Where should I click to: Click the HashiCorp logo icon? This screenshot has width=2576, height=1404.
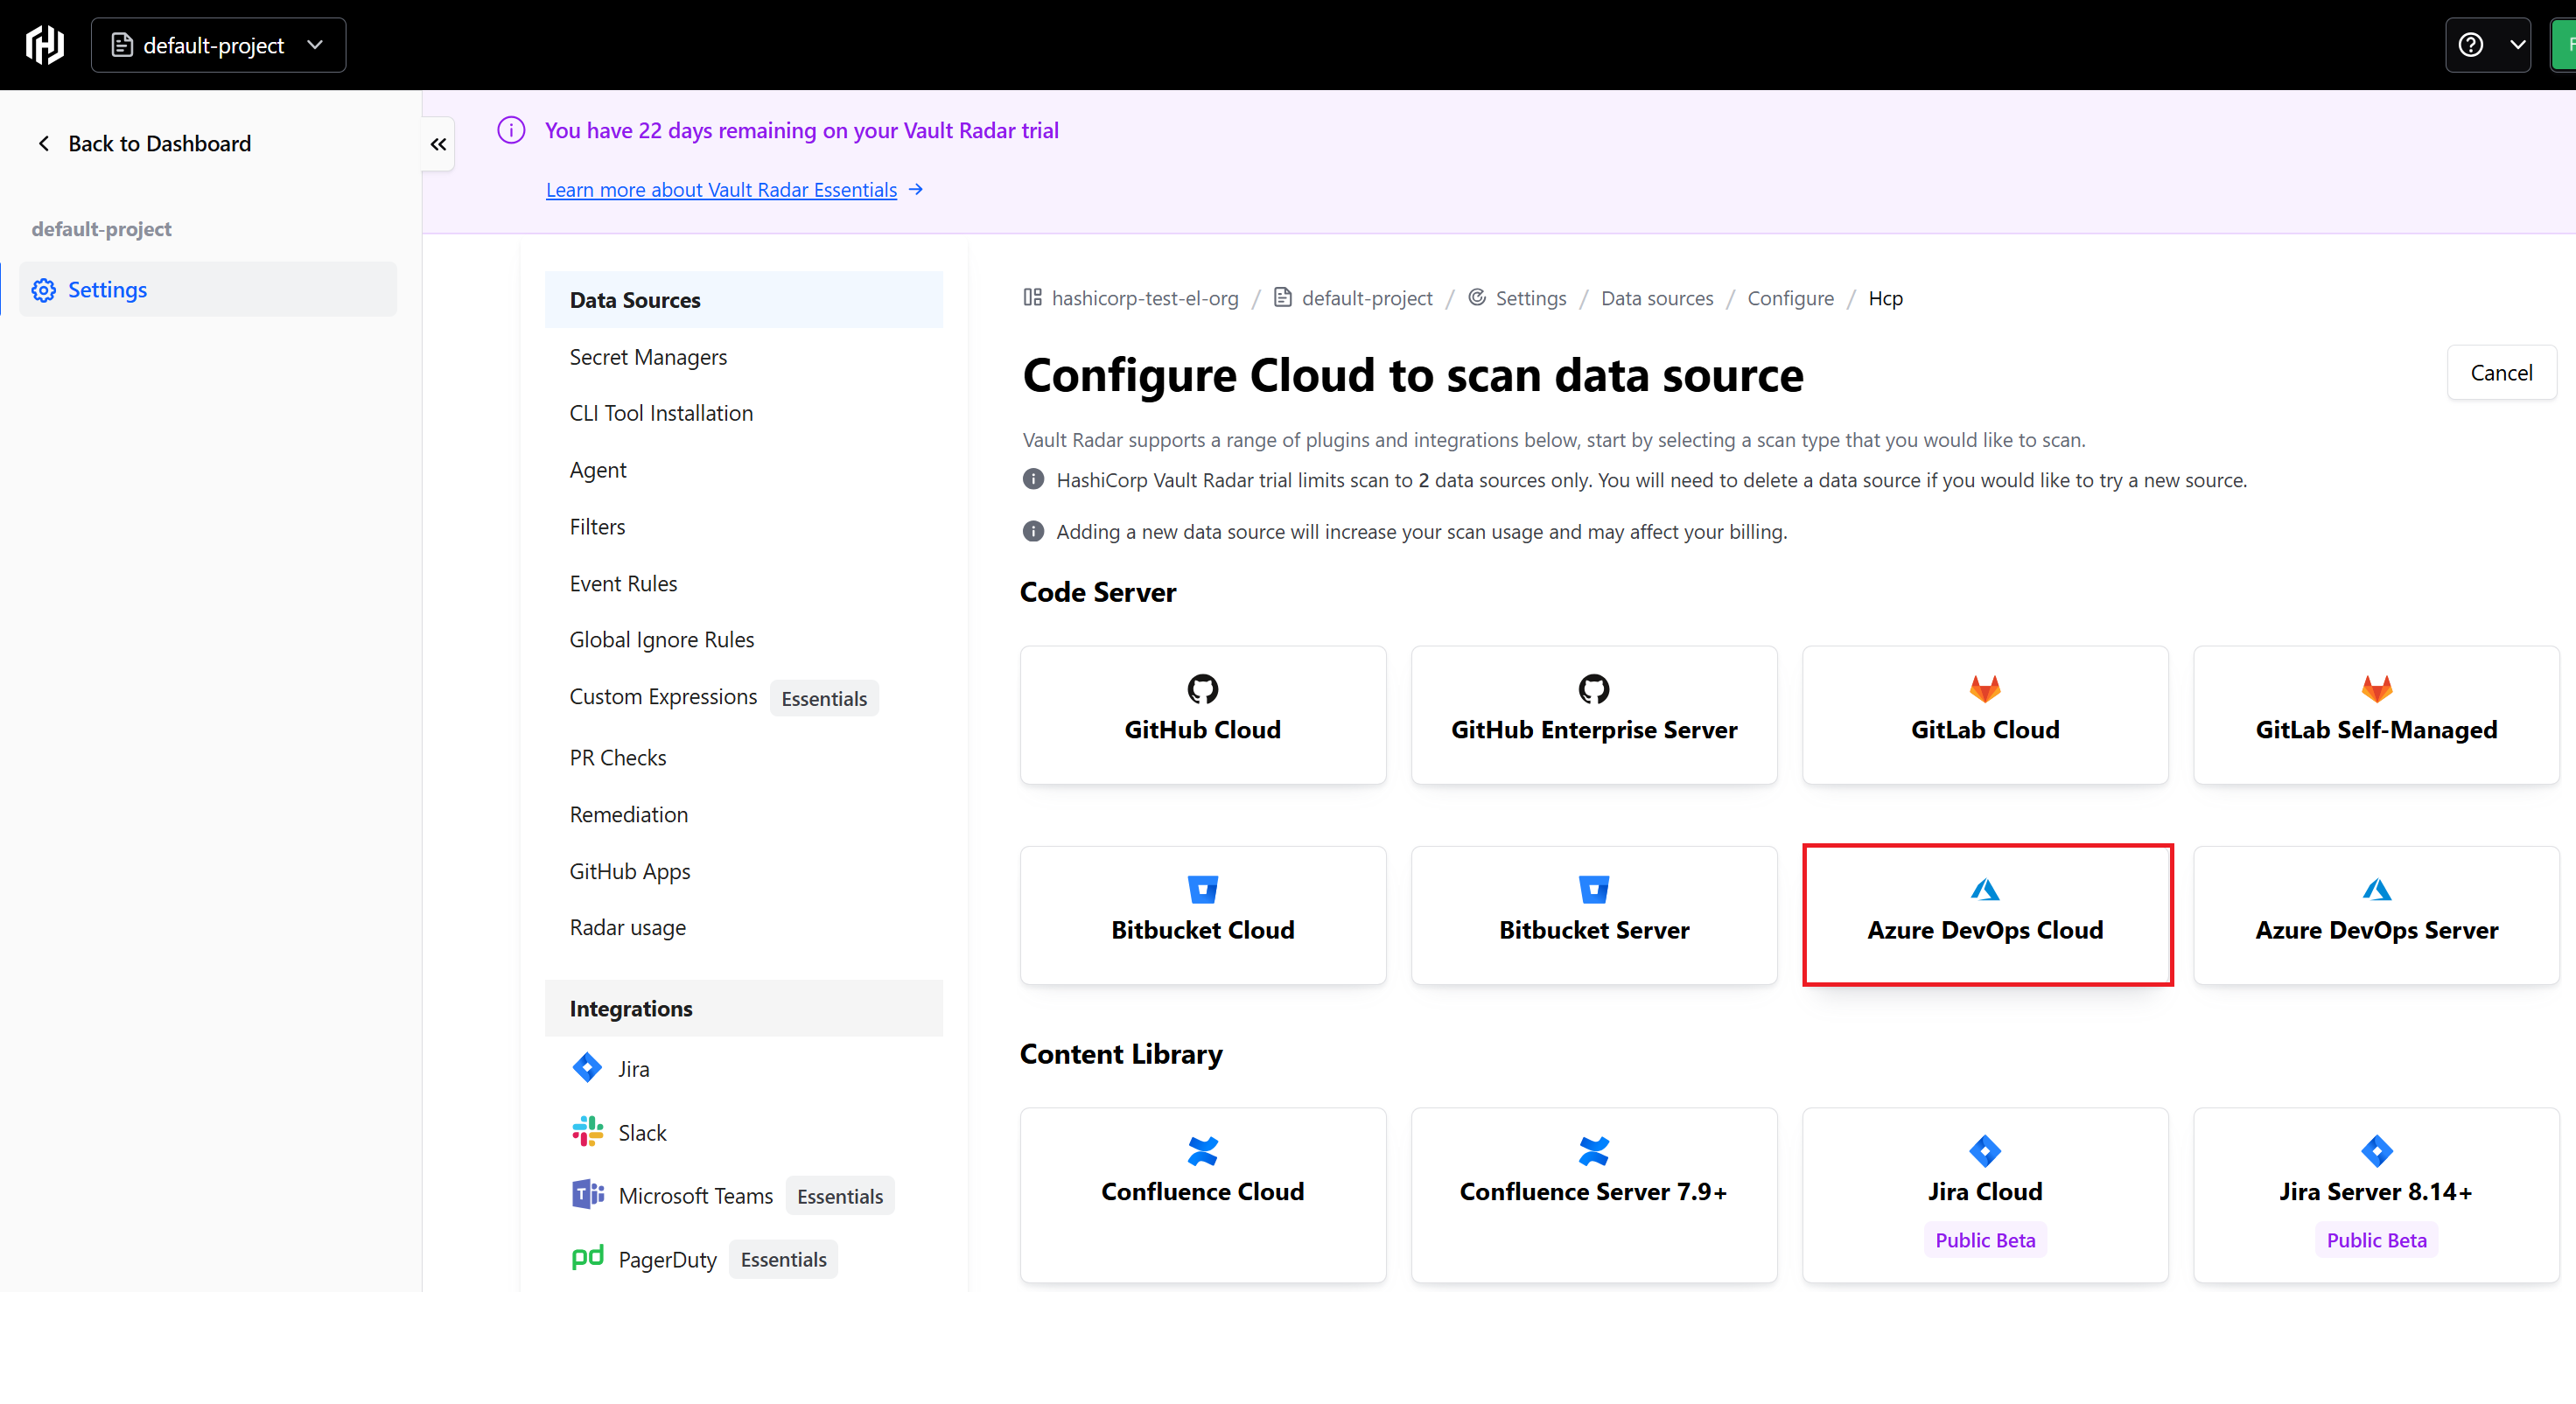click(44, 45)
